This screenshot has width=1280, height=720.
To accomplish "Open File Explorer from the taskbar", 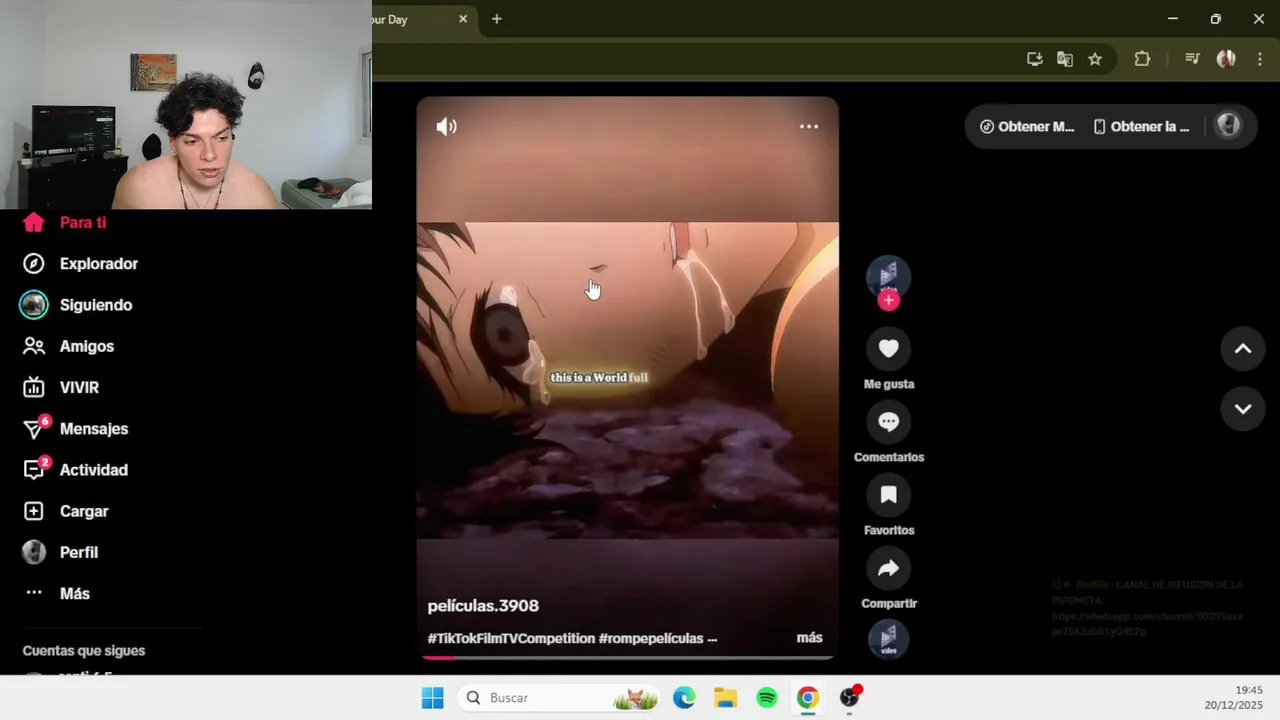I will click(725, 698).
